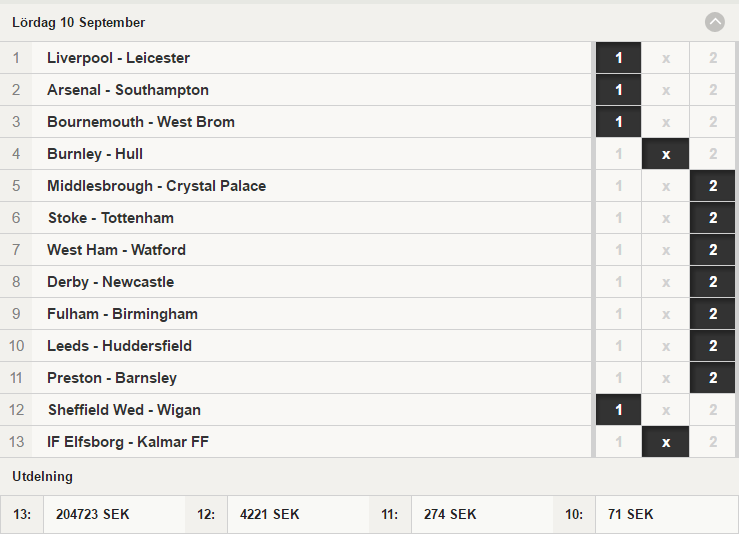Toggle outcome 2 for Middlesbrough - Crystal Palace

point(713,186)
